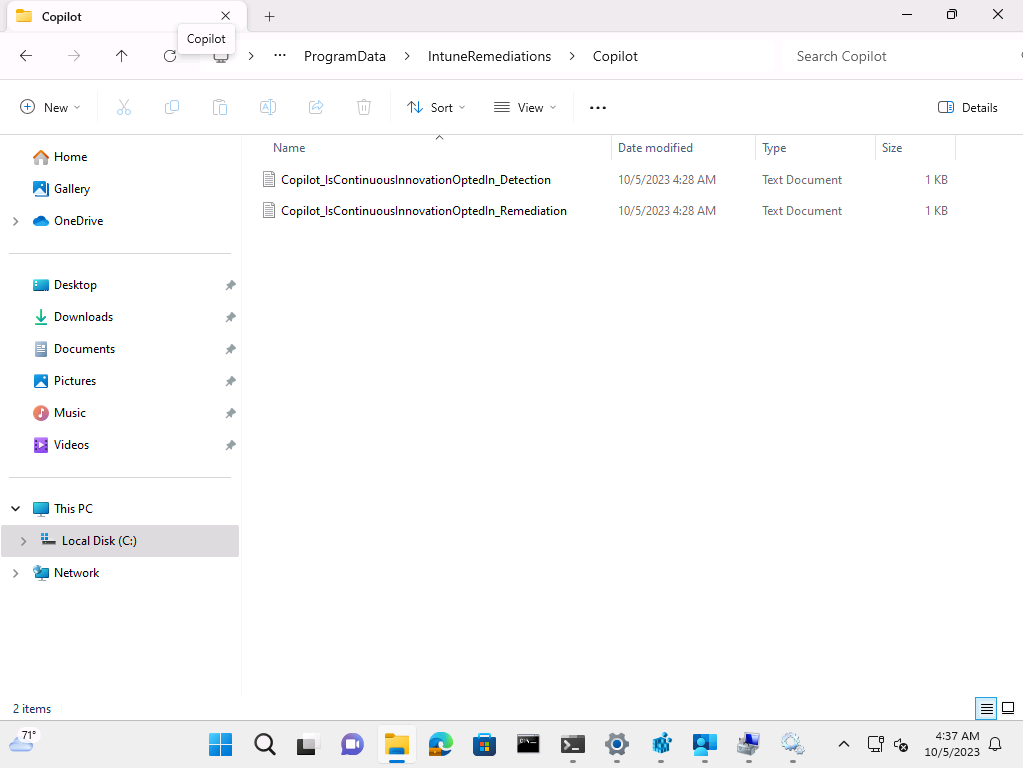This screenshot has height=768, width=1023.
Task: Open the Documents quick access folder
Action: tap(84, 348)
